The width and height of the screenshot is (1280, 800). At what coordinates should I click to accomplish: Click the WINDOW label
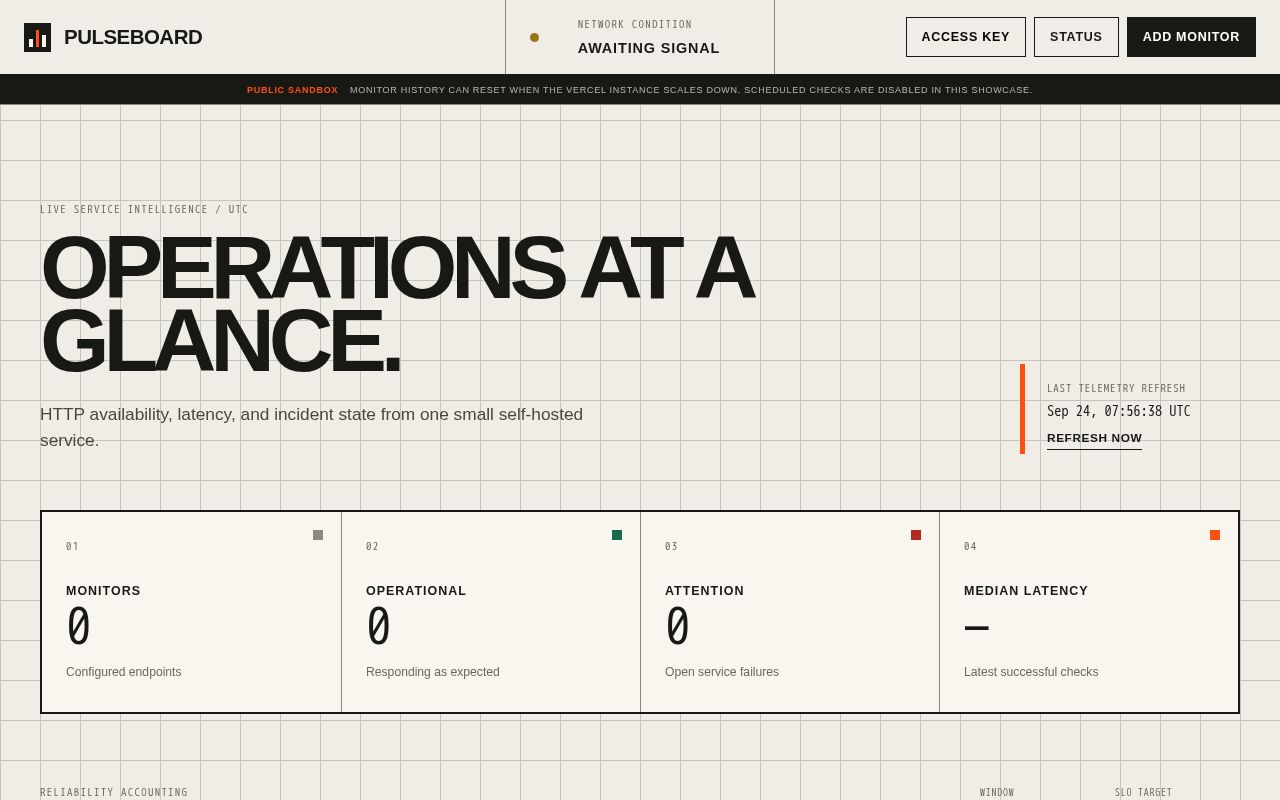pos(997,793)
